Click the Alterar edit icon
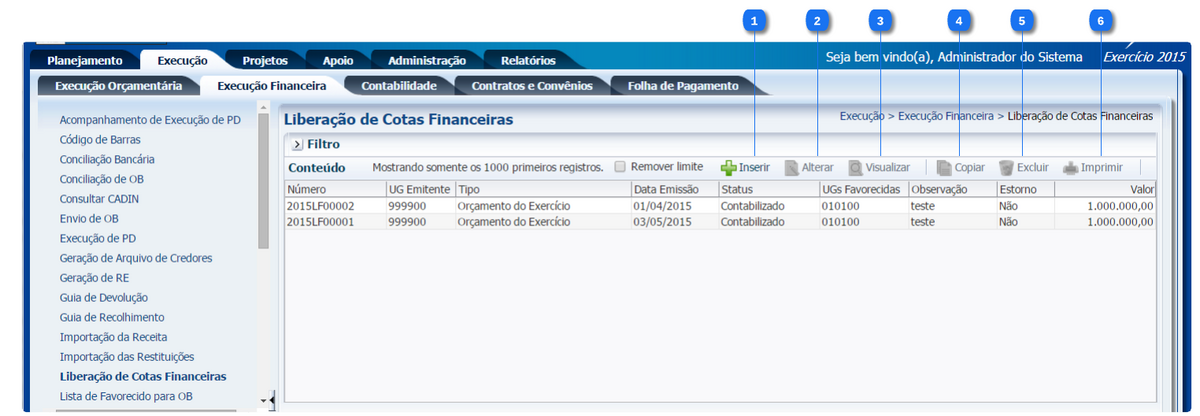 tap(792, 168)
